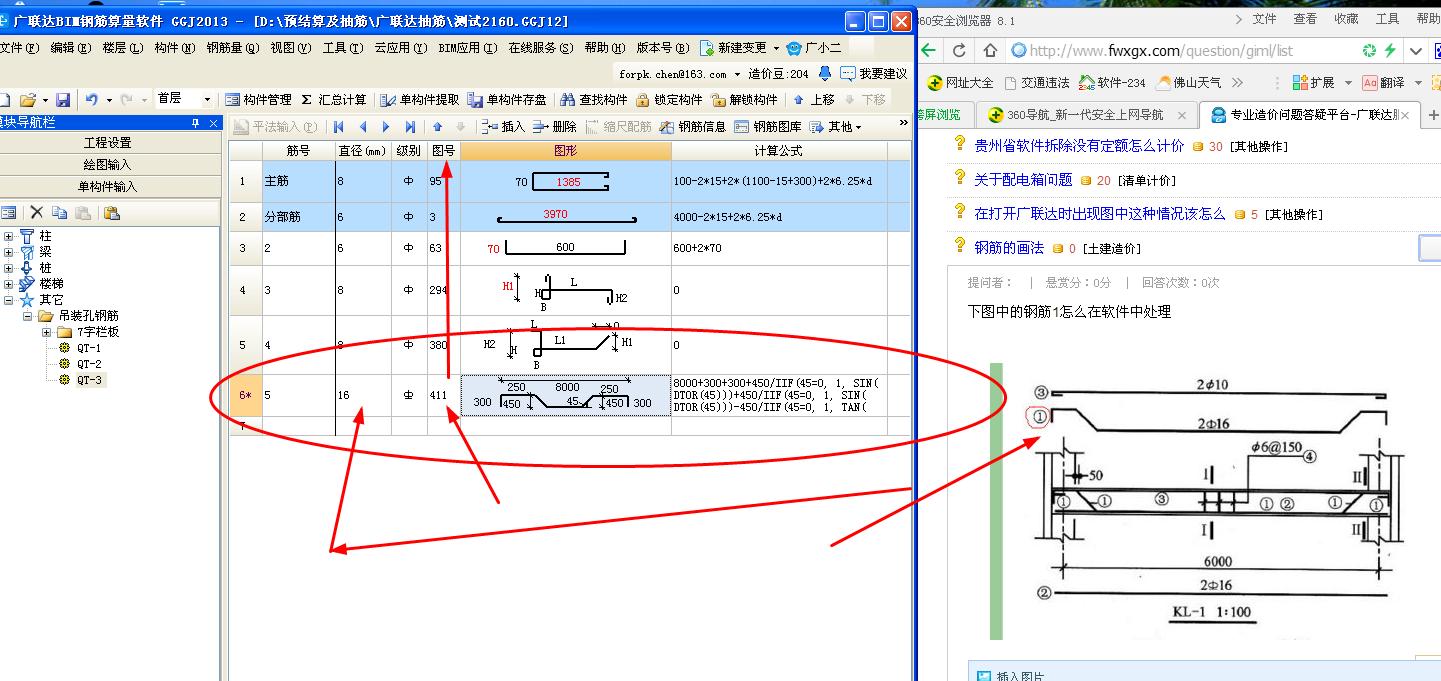Click the save disk icon
The image size is (1441, 681).
click(63, 100)
